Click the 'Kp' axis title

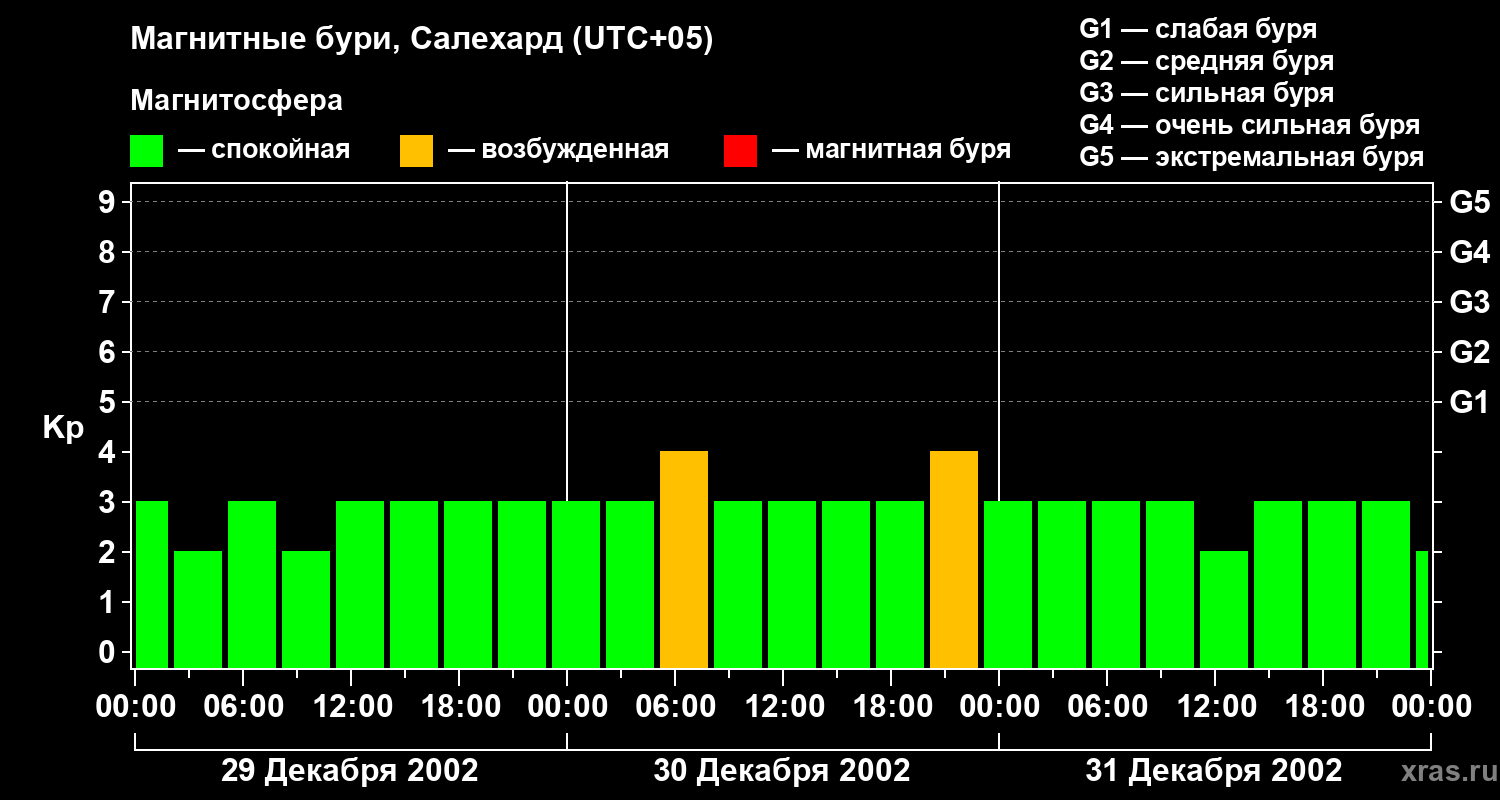click(63, 428)
